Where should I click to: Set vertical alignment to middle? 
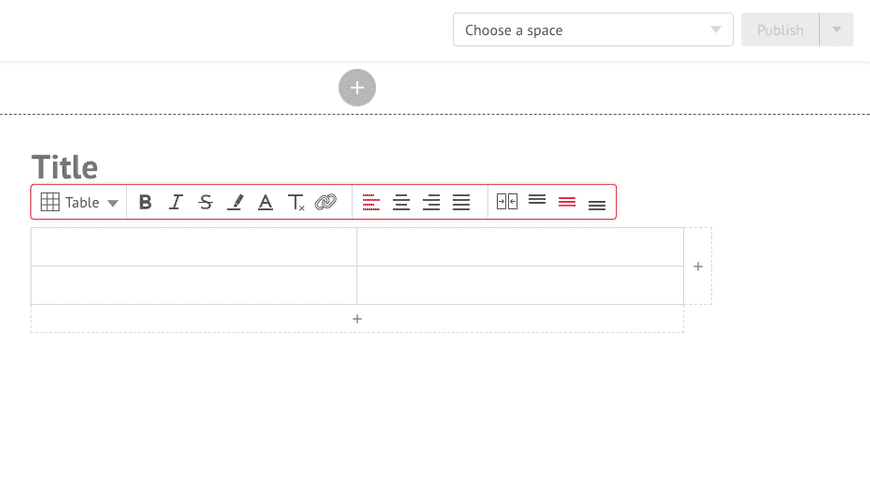(x=567, y=202)
